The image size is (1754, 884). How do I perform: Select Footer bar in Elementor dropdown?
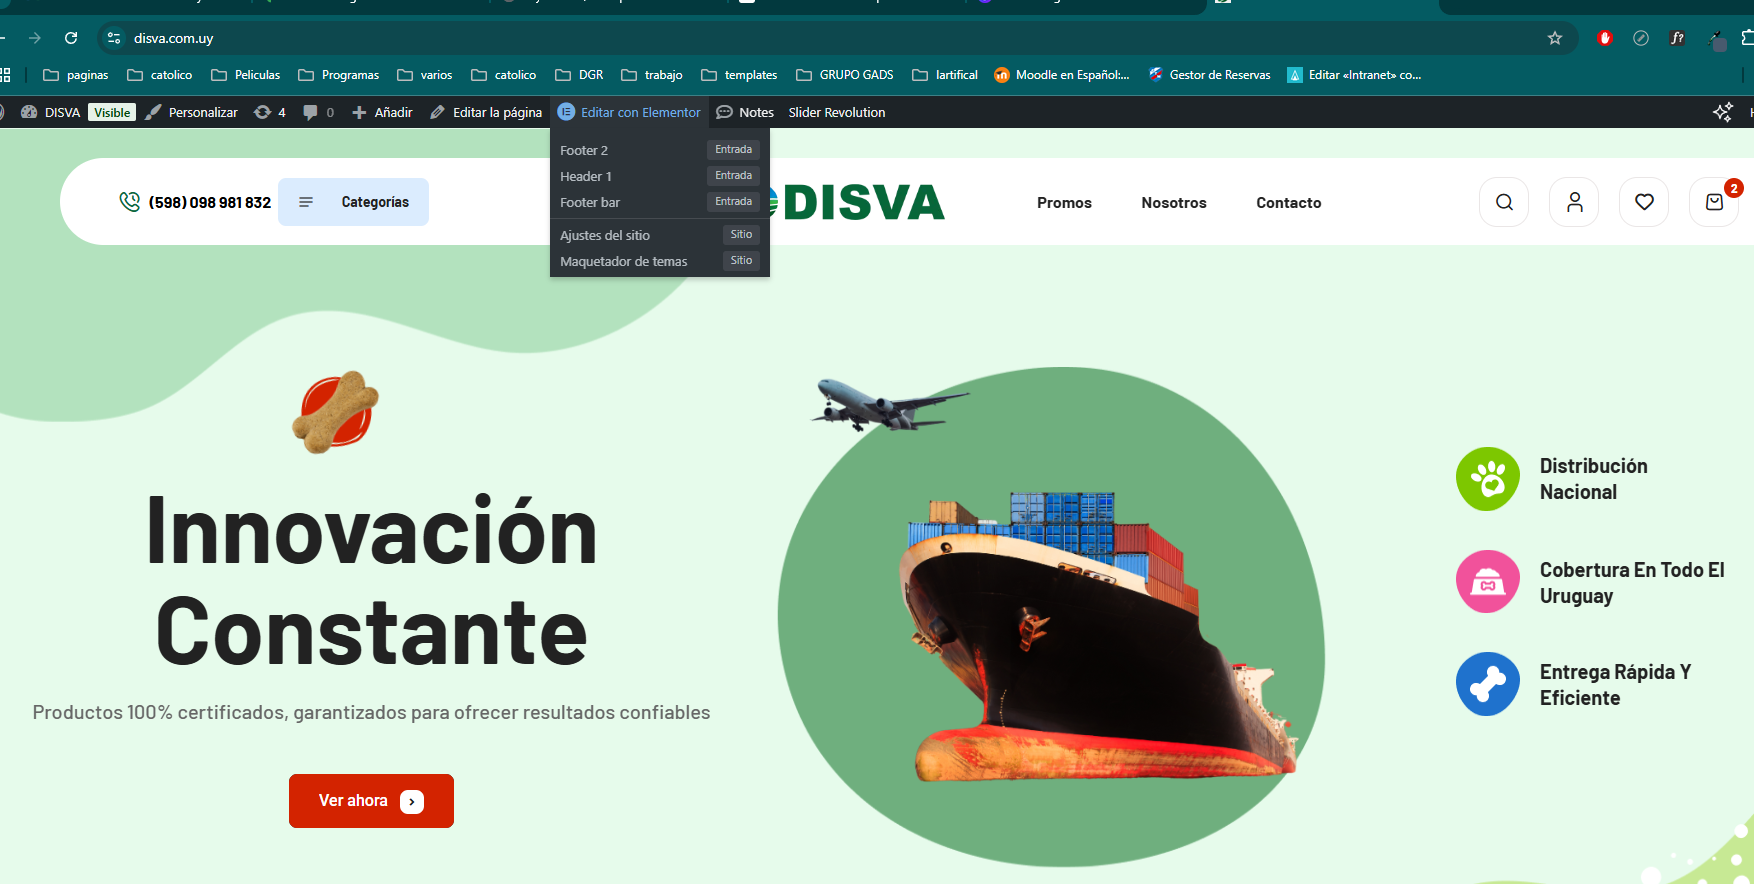660,202
